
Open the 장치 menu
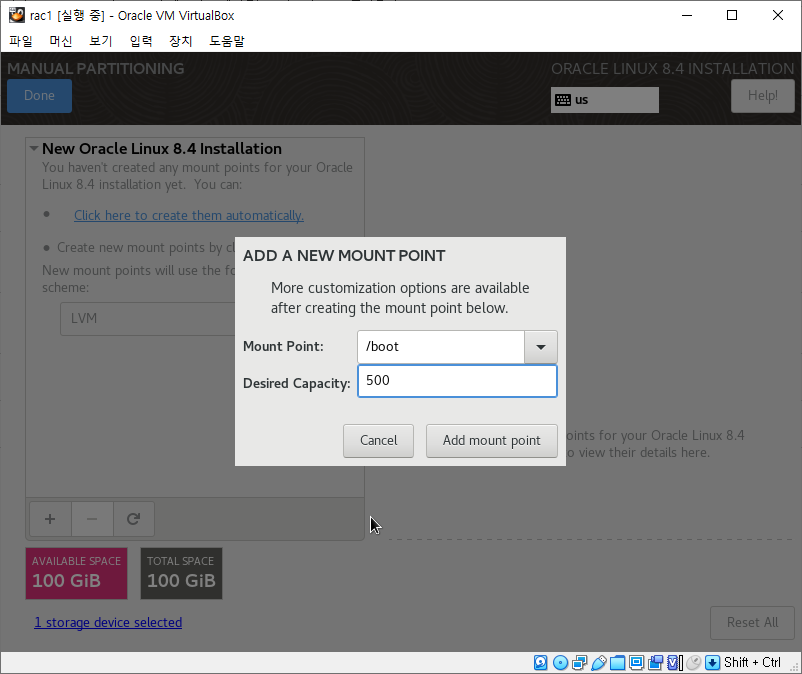(x=181, y=41)
